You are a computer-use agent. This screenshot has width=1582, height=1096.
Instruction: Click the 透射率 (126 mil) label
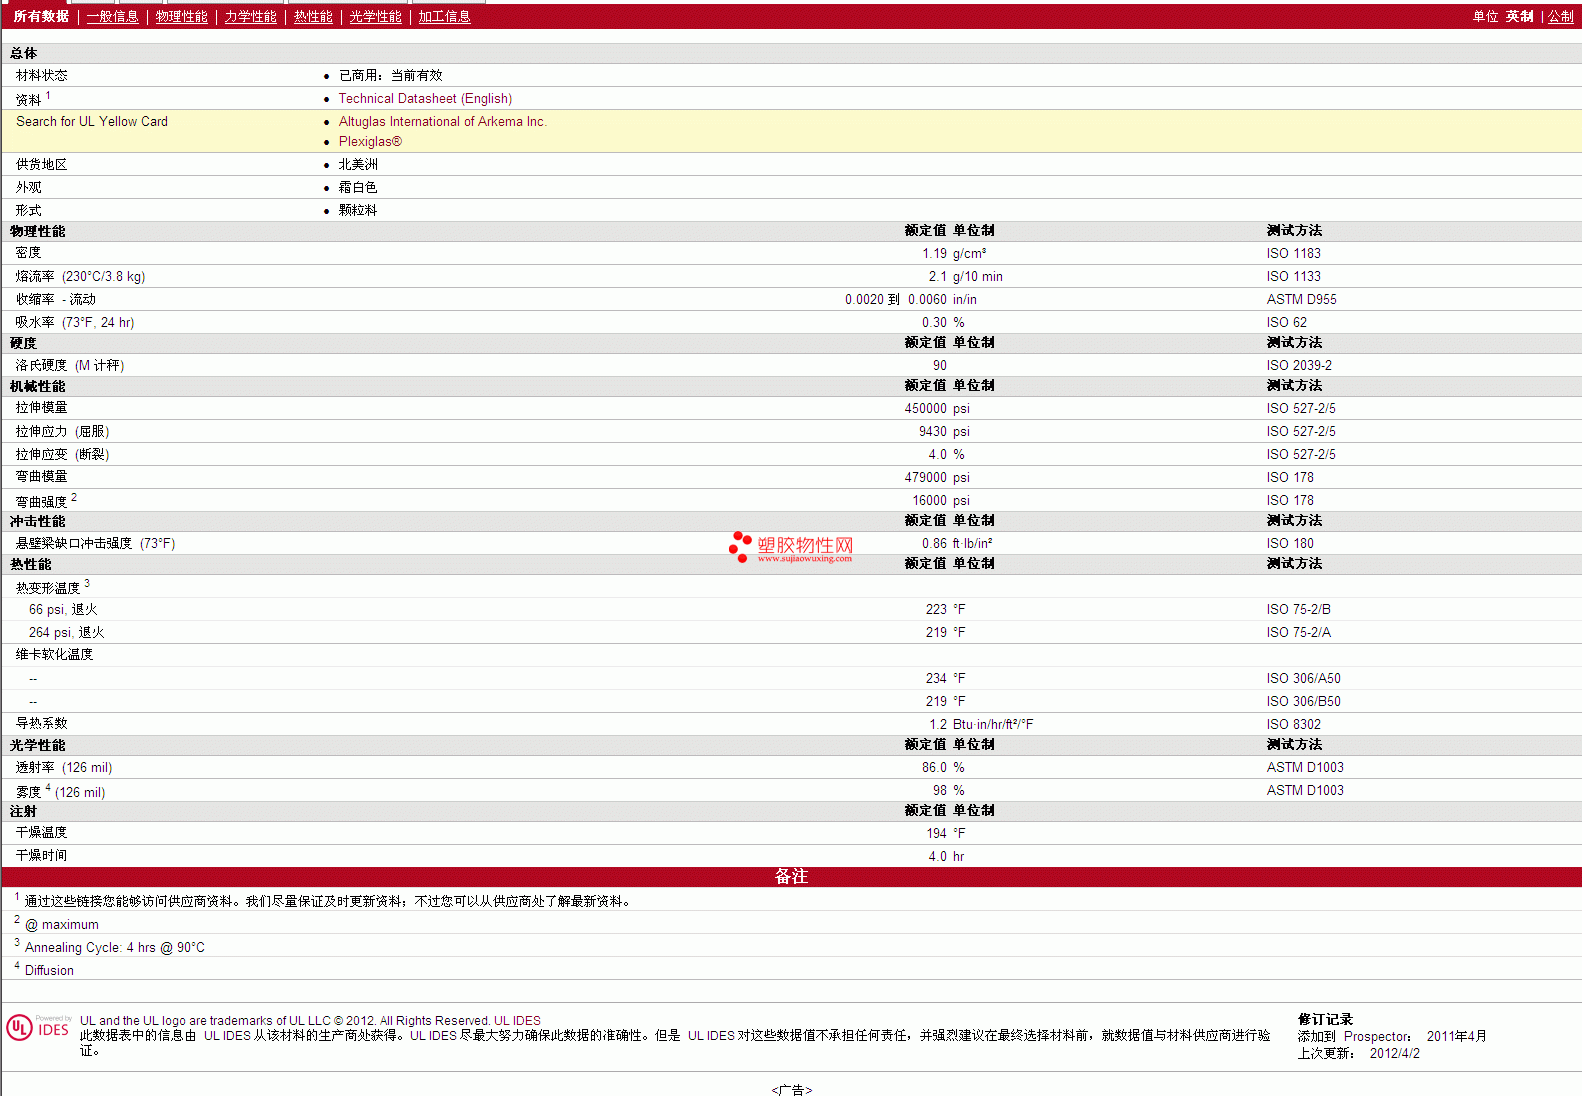coord(64,768)
